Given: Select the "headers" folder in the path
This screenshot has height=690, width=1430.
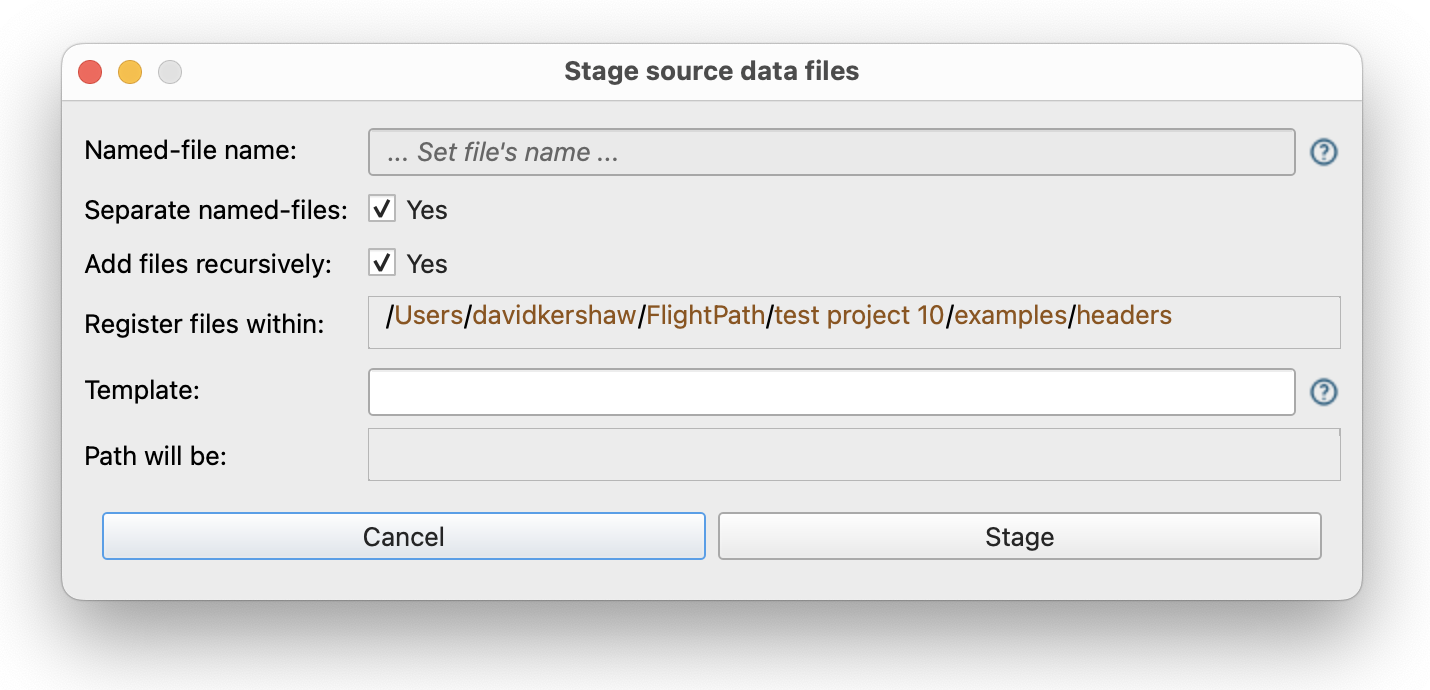Looking at the screenshot, I should pyautogui.click(x=1124, y=316).
